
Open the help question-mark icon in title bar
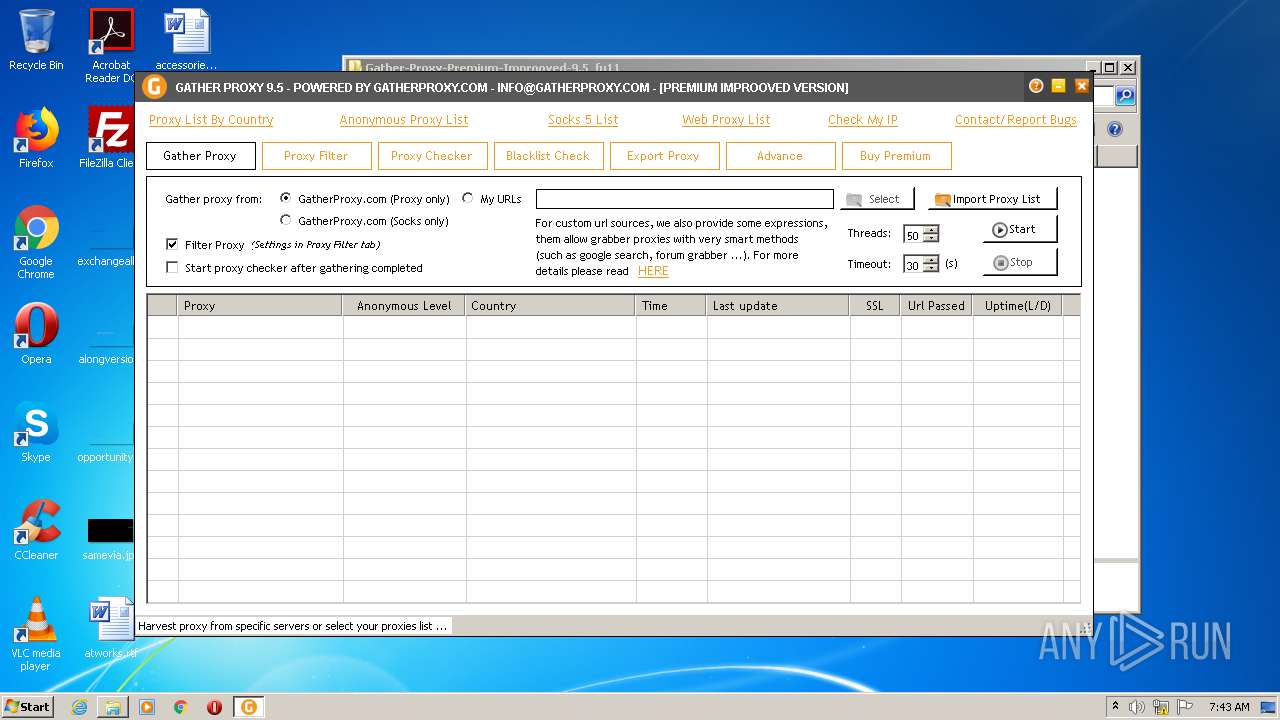coord(1036,86)
